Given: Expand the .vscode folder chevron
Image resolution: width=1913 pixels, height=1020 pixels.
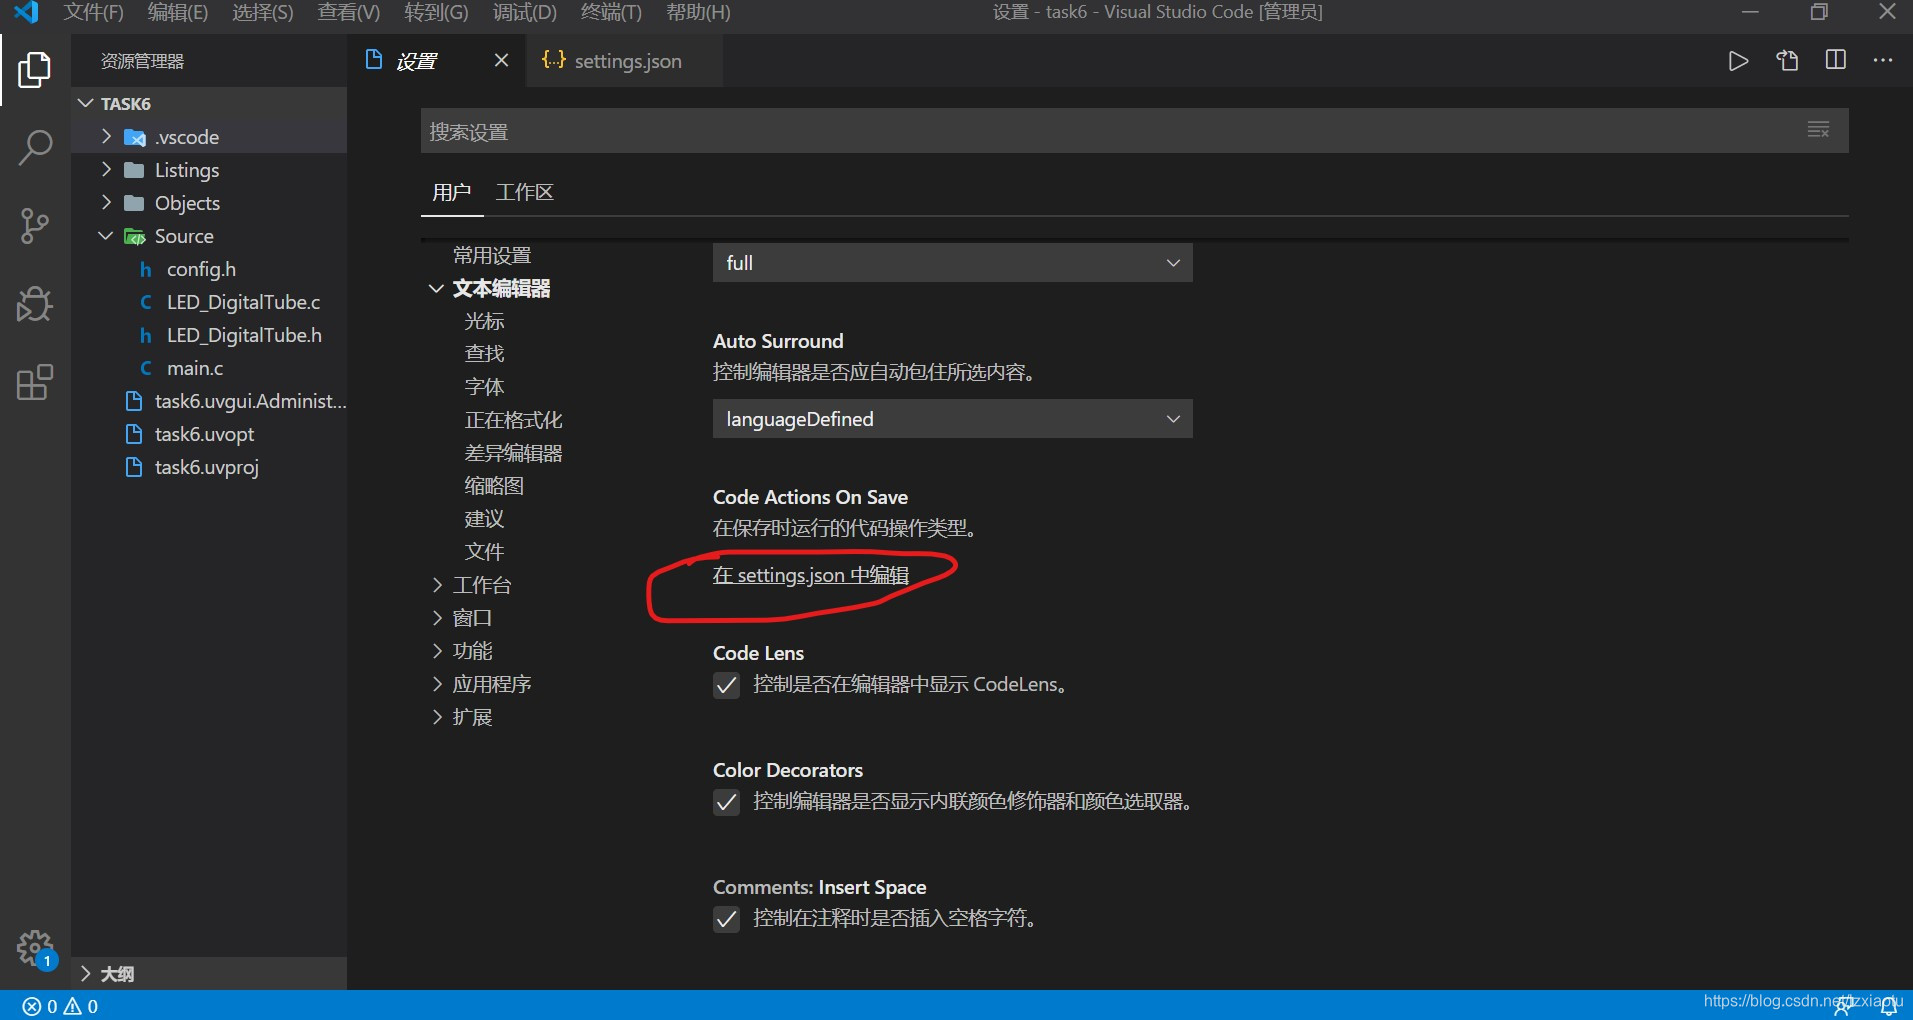Looking at the screenshot, I should click(x=106, y=136).
